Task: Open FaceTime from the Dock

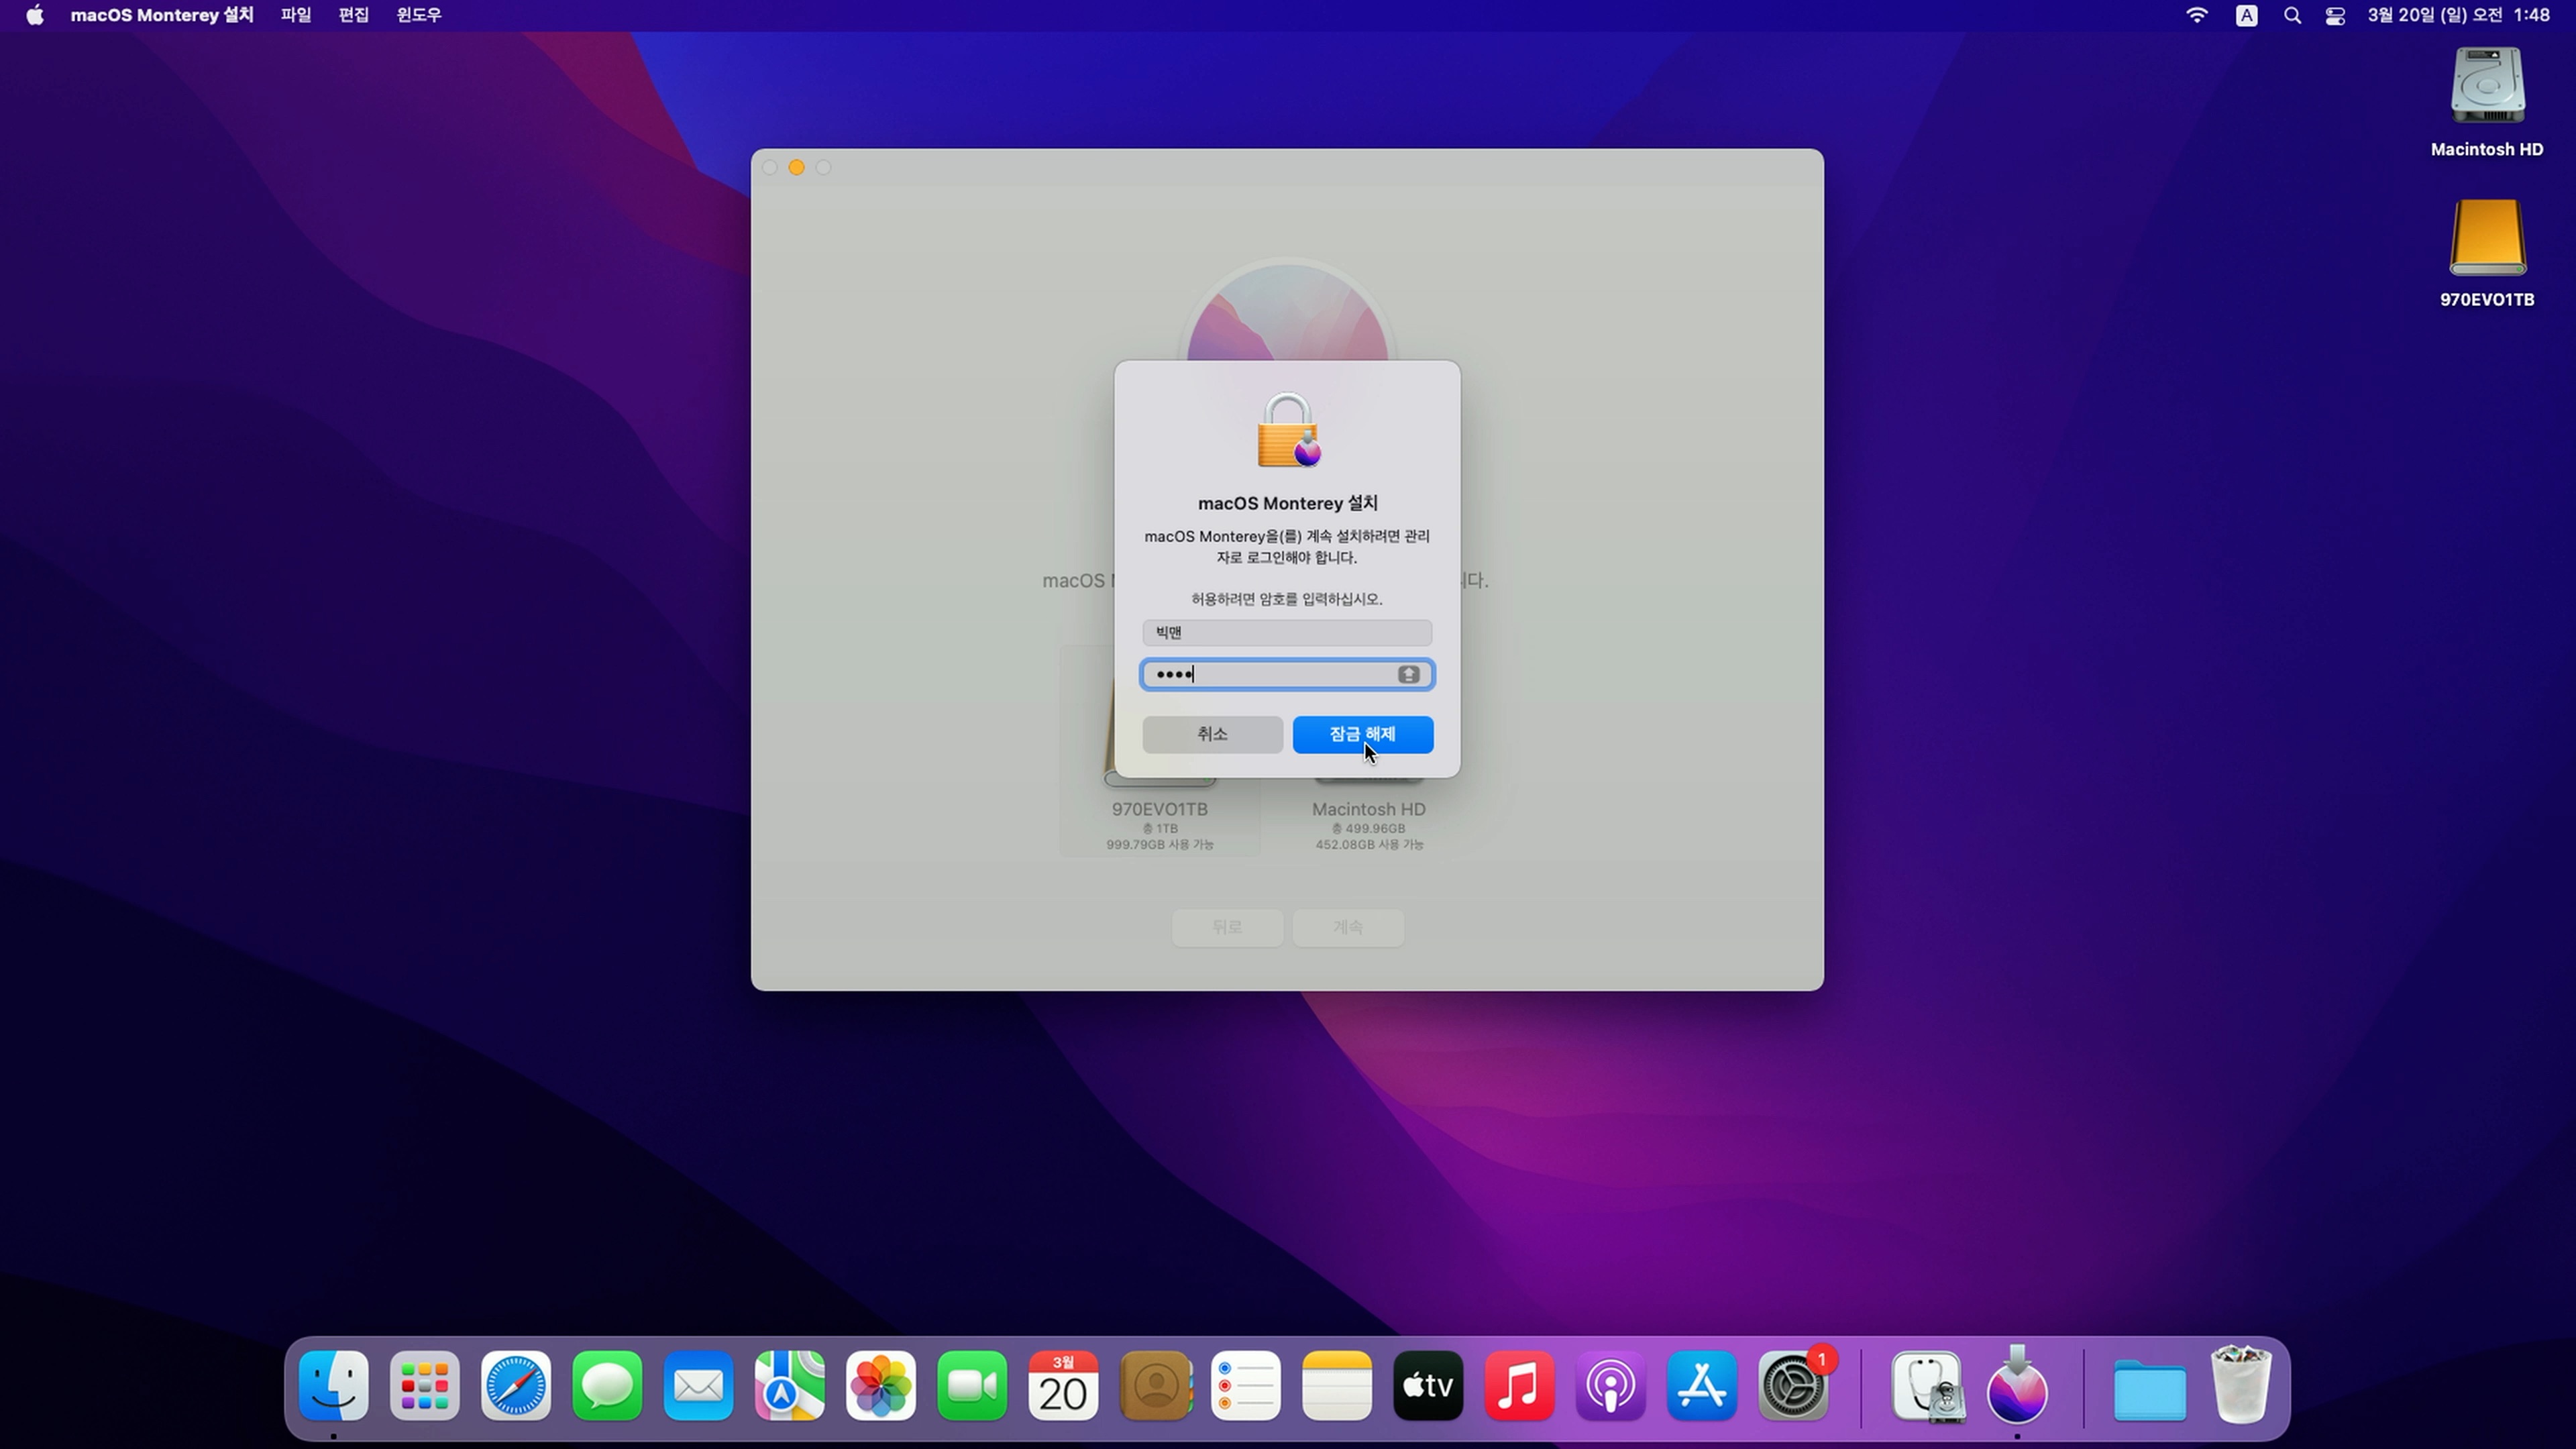Action: point(972,1386)
